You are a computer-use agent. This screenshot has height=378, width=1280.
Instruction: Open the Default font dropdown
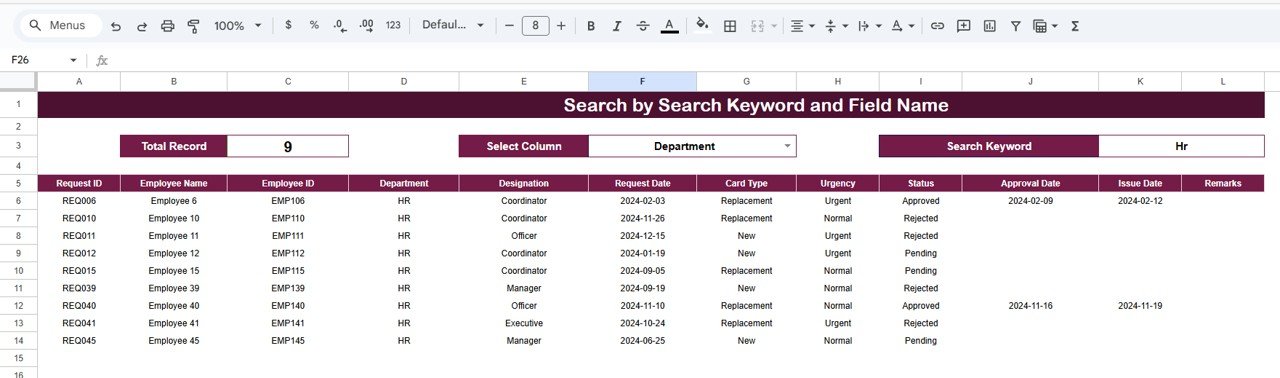click(453, 25)
